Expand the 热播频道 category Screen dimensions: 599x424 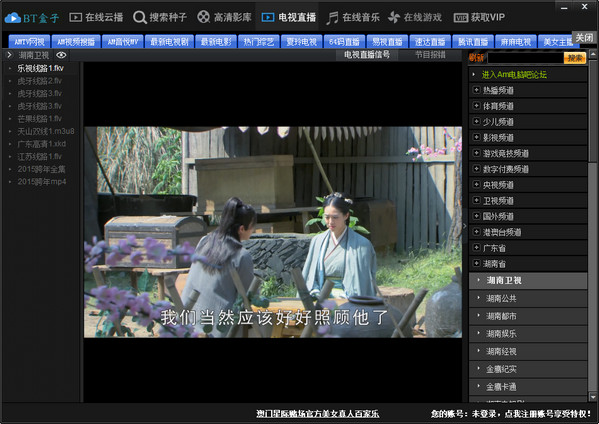(x=476, y=90)
